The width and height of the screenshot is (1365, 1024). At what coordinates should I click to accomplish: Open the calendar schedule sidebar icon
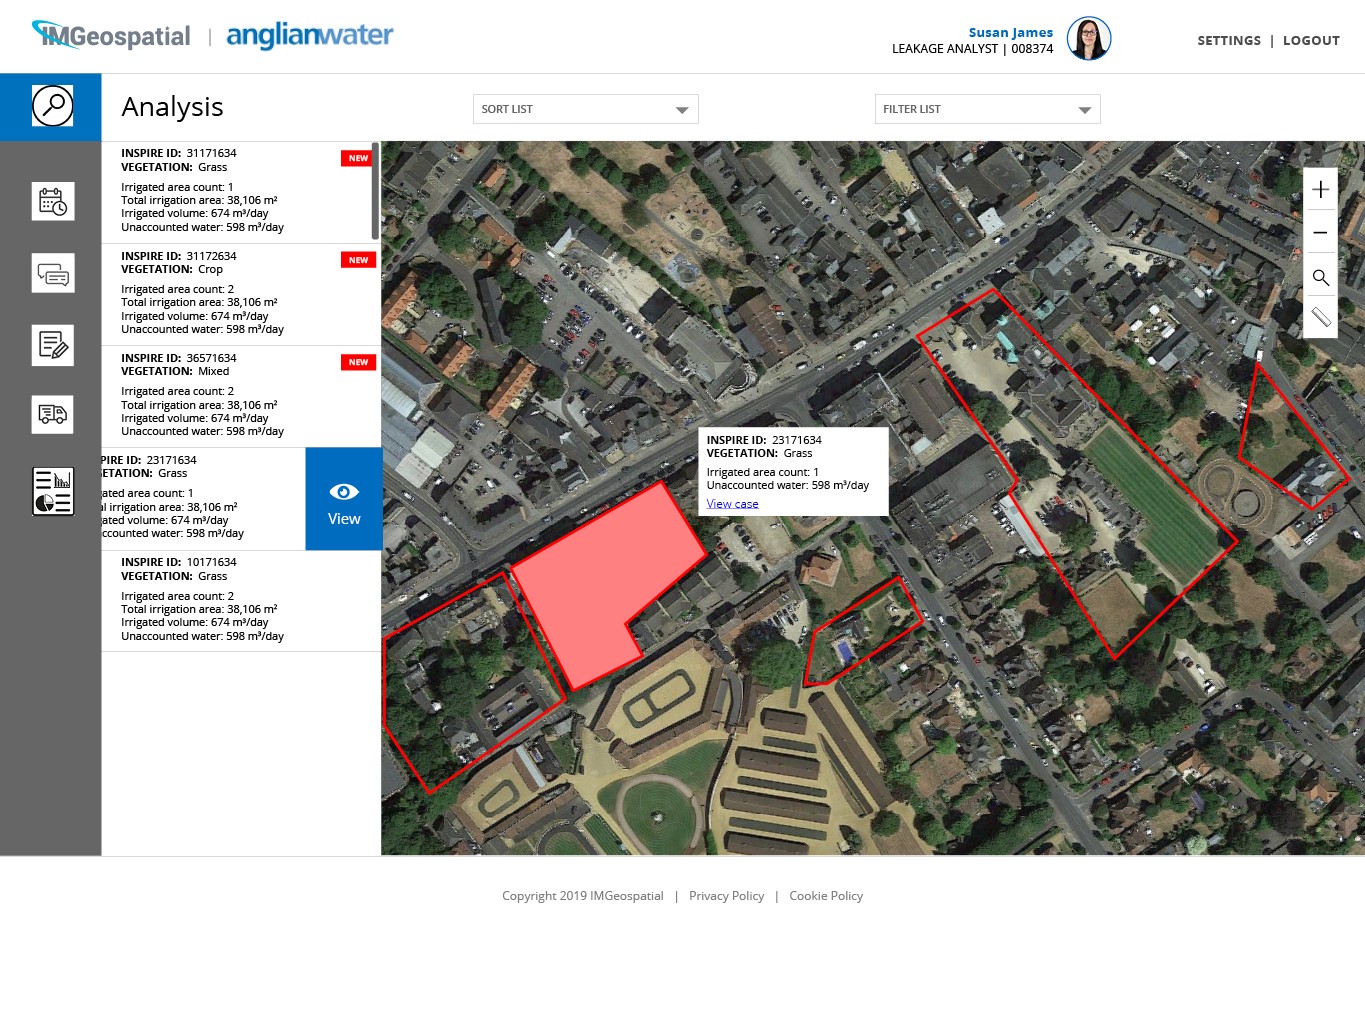click(x=52, y=202)
